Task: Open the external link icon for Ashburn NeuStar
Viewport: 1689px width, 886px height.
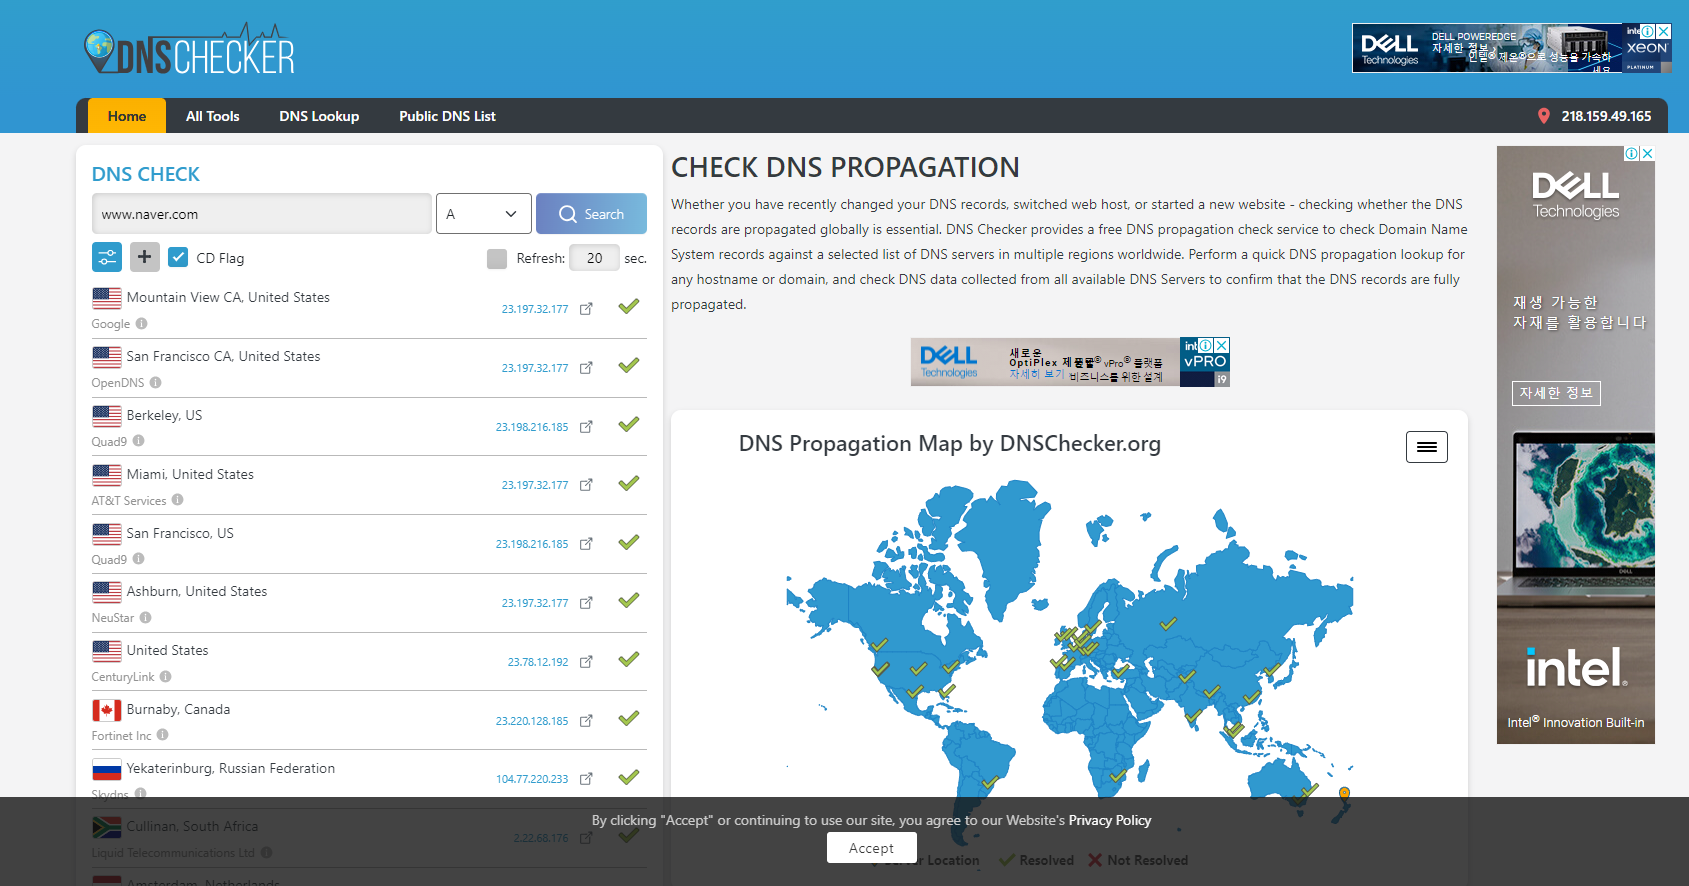Action: [586, 603]
